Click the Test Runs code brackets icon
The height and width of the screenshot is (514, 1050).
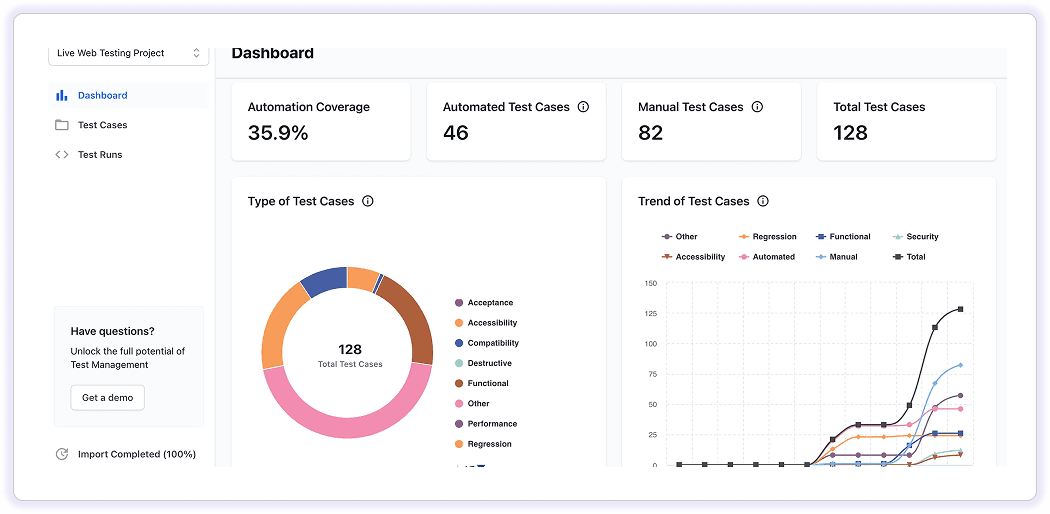[x=62, y=155]
